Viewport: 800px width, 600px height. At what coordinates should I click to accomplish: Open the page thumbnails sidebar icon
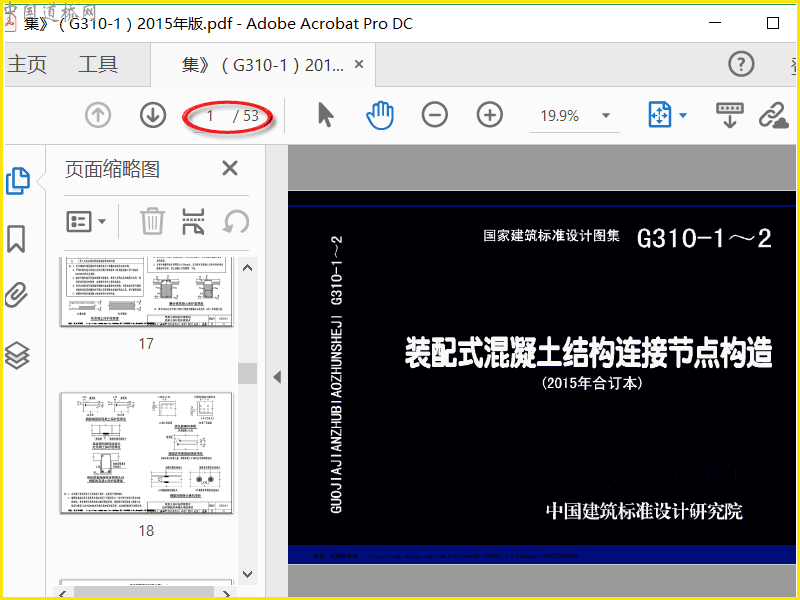tap(18, 181)
